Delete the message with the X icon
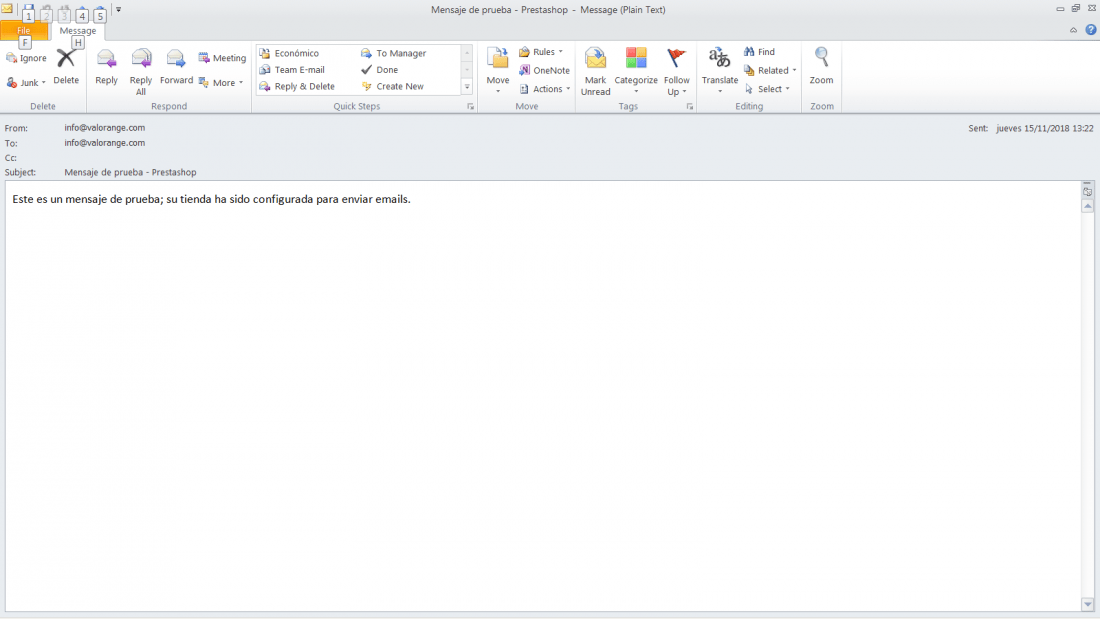 [66, 67]
